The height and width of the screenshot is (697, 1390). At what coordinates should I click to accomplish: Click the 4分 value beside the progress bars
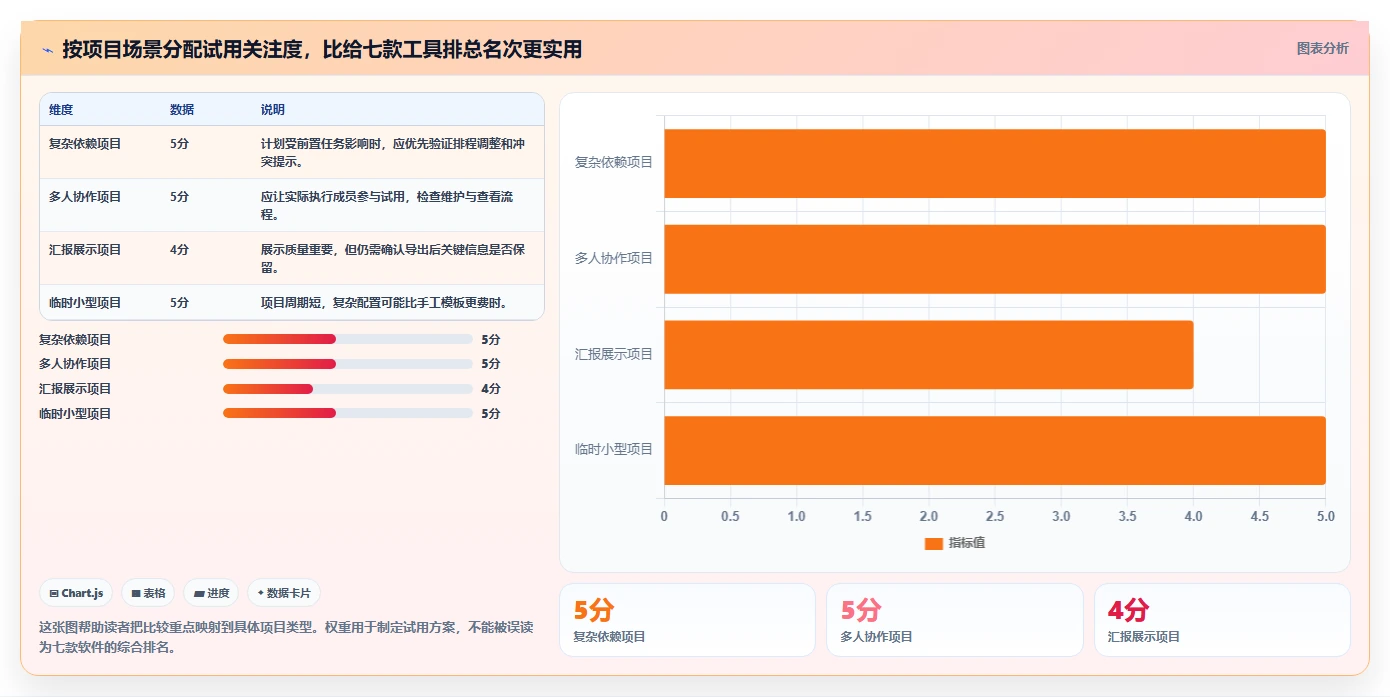click(490, 389)
